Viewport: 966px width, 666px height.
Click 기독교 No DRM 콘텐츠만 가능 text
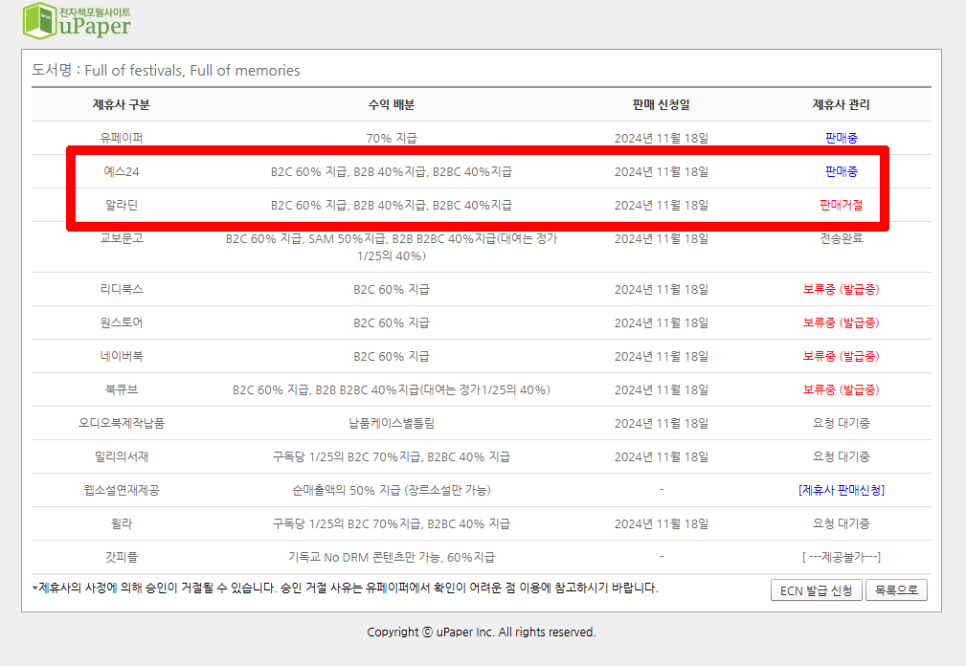click(391, 557)
